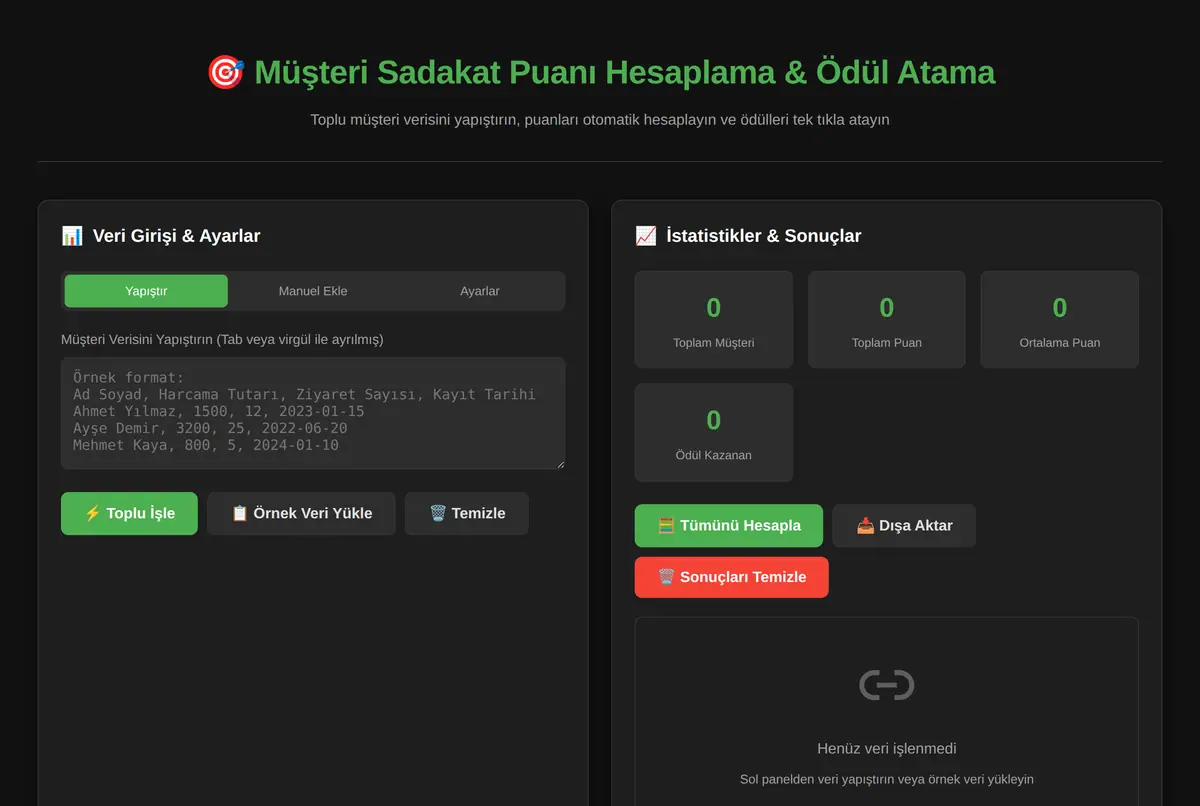Click the Toplu İşle button
1200x806 pixels.
click(x=129, y=513)
